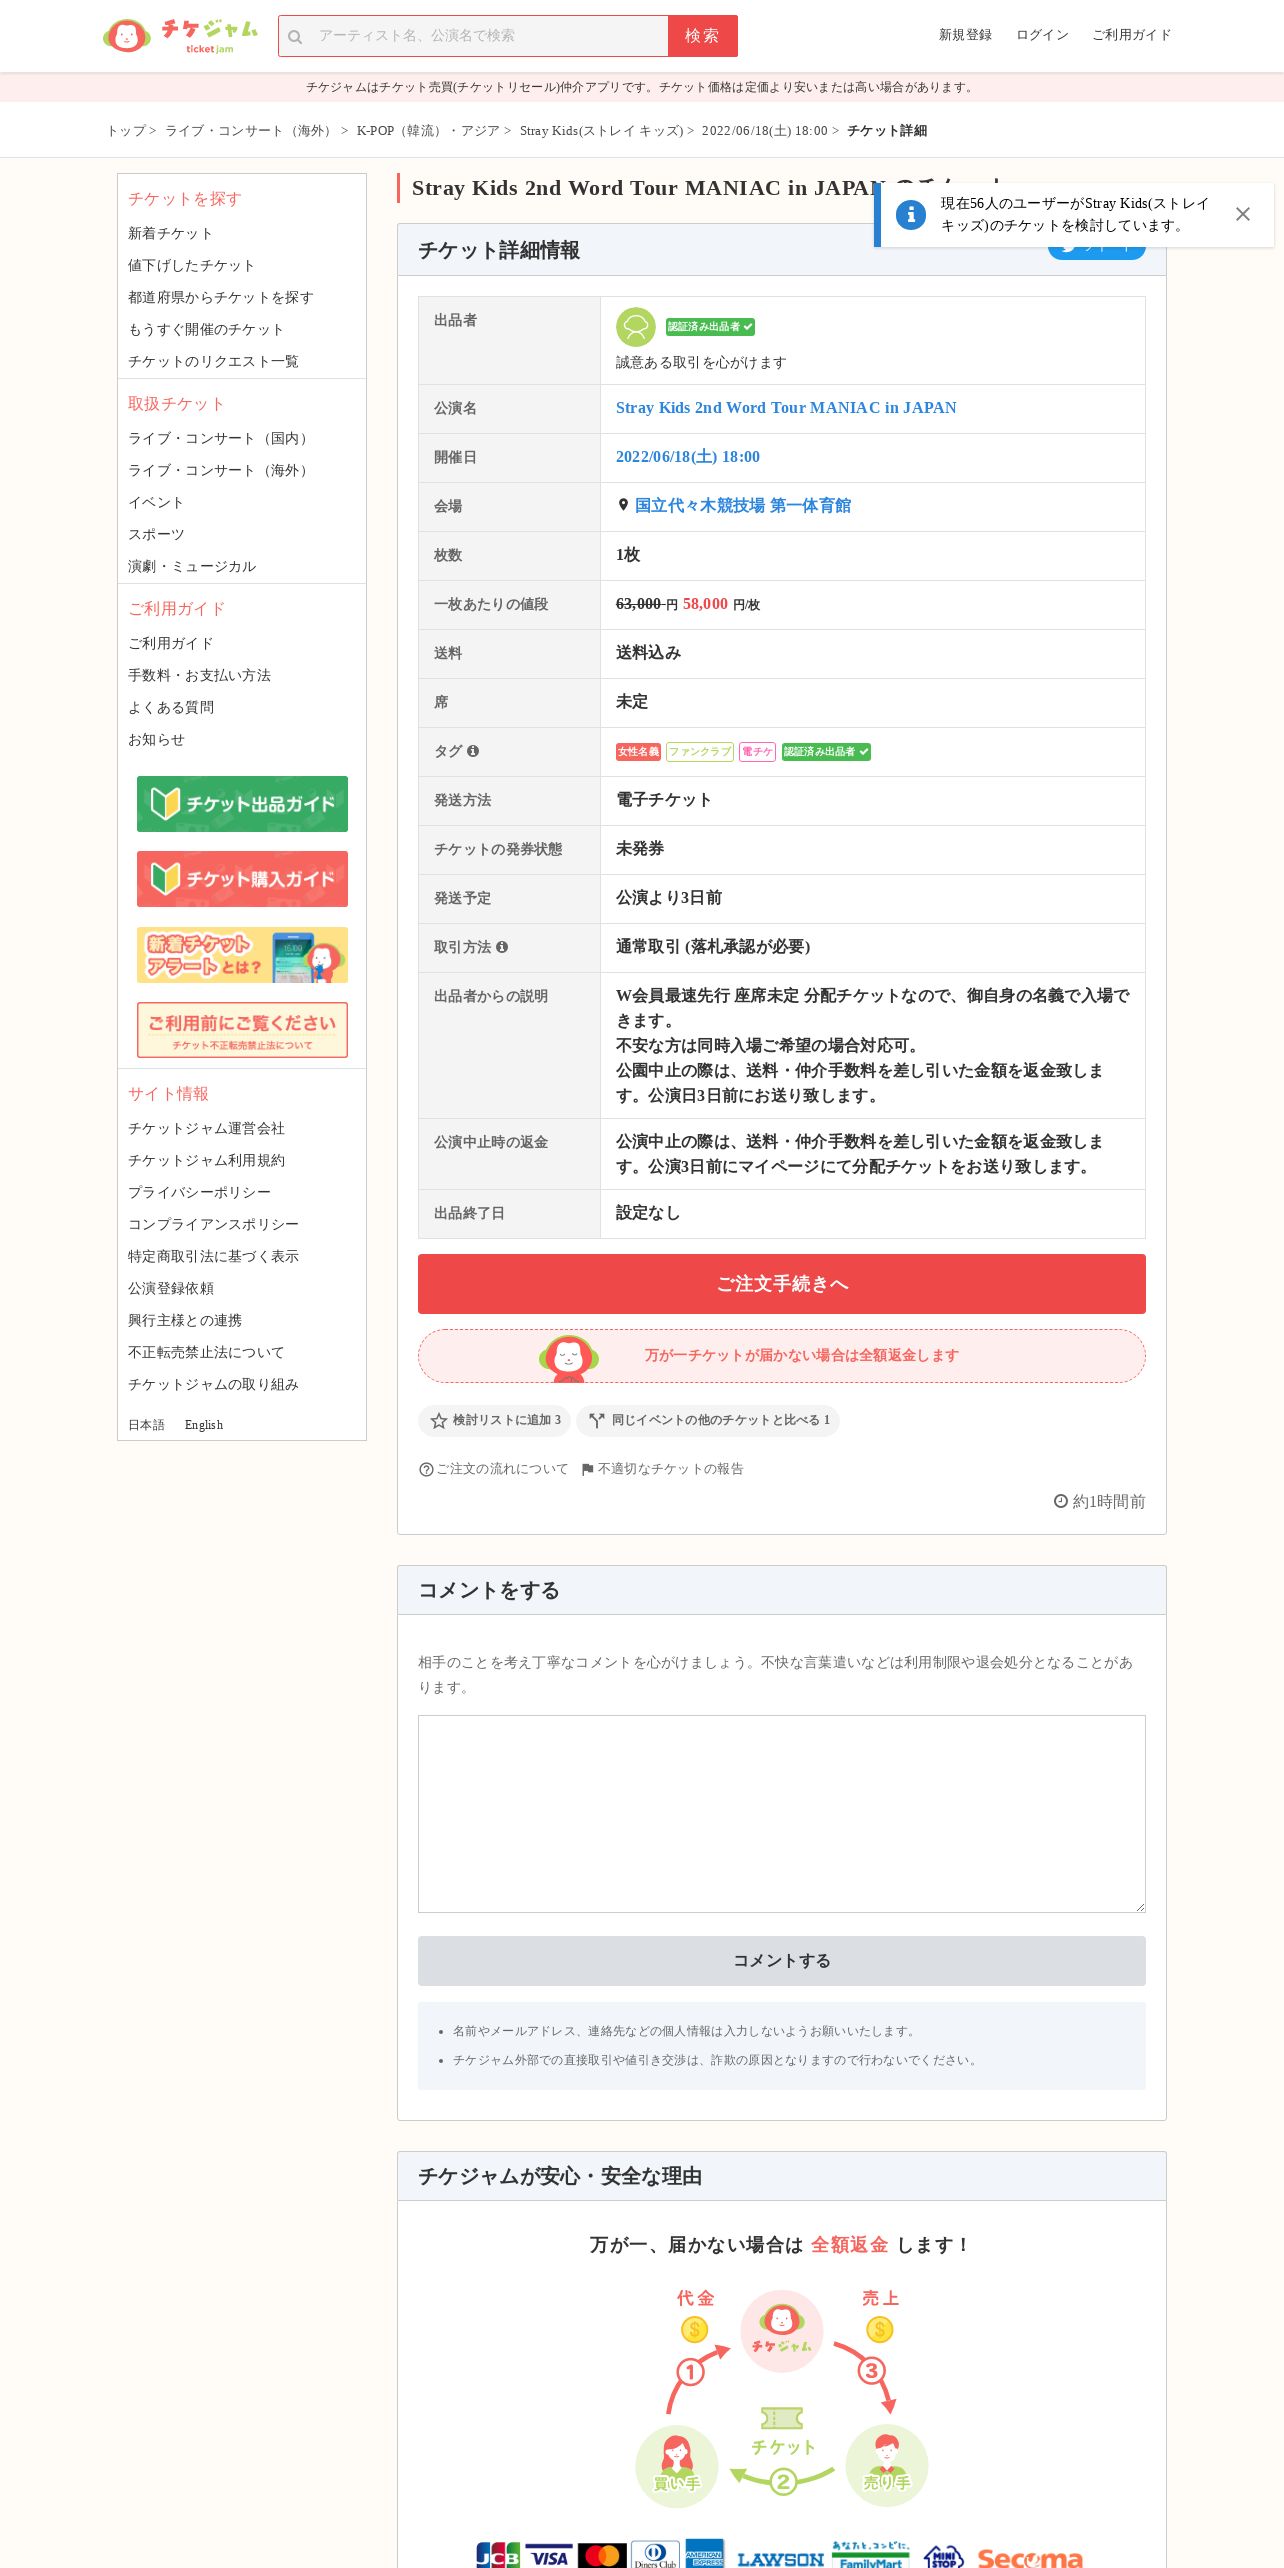Open 演劇・ミュージカル in the sidebar

(x=192, y=566)
